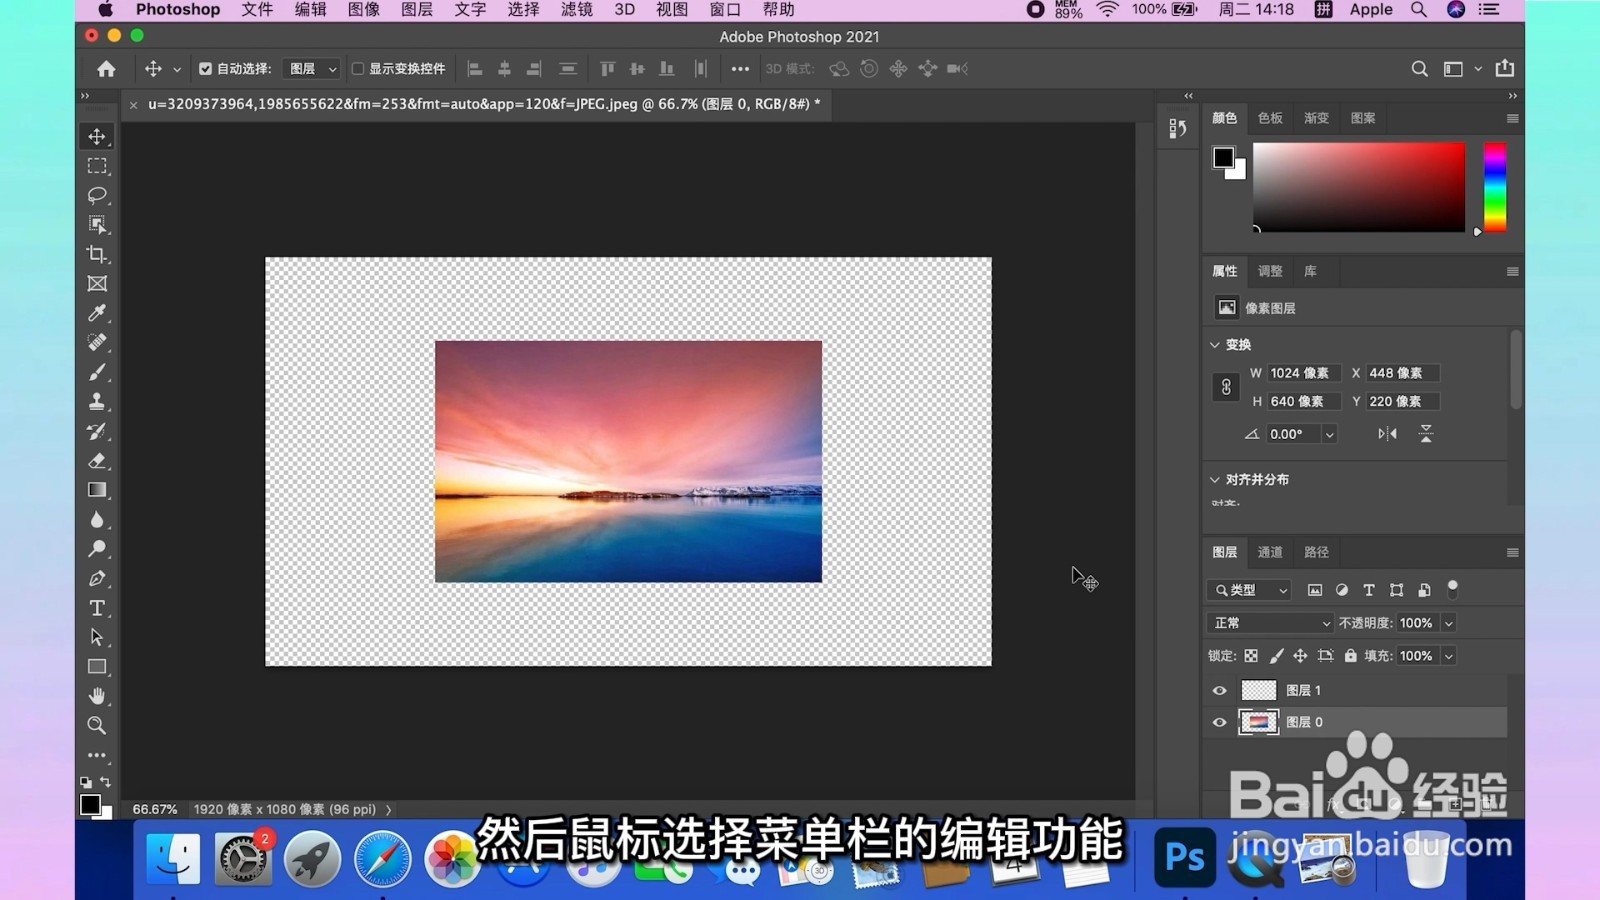Screen dimensions: 1600x900
Task: Activate the Hand tool
Action: 97,696
